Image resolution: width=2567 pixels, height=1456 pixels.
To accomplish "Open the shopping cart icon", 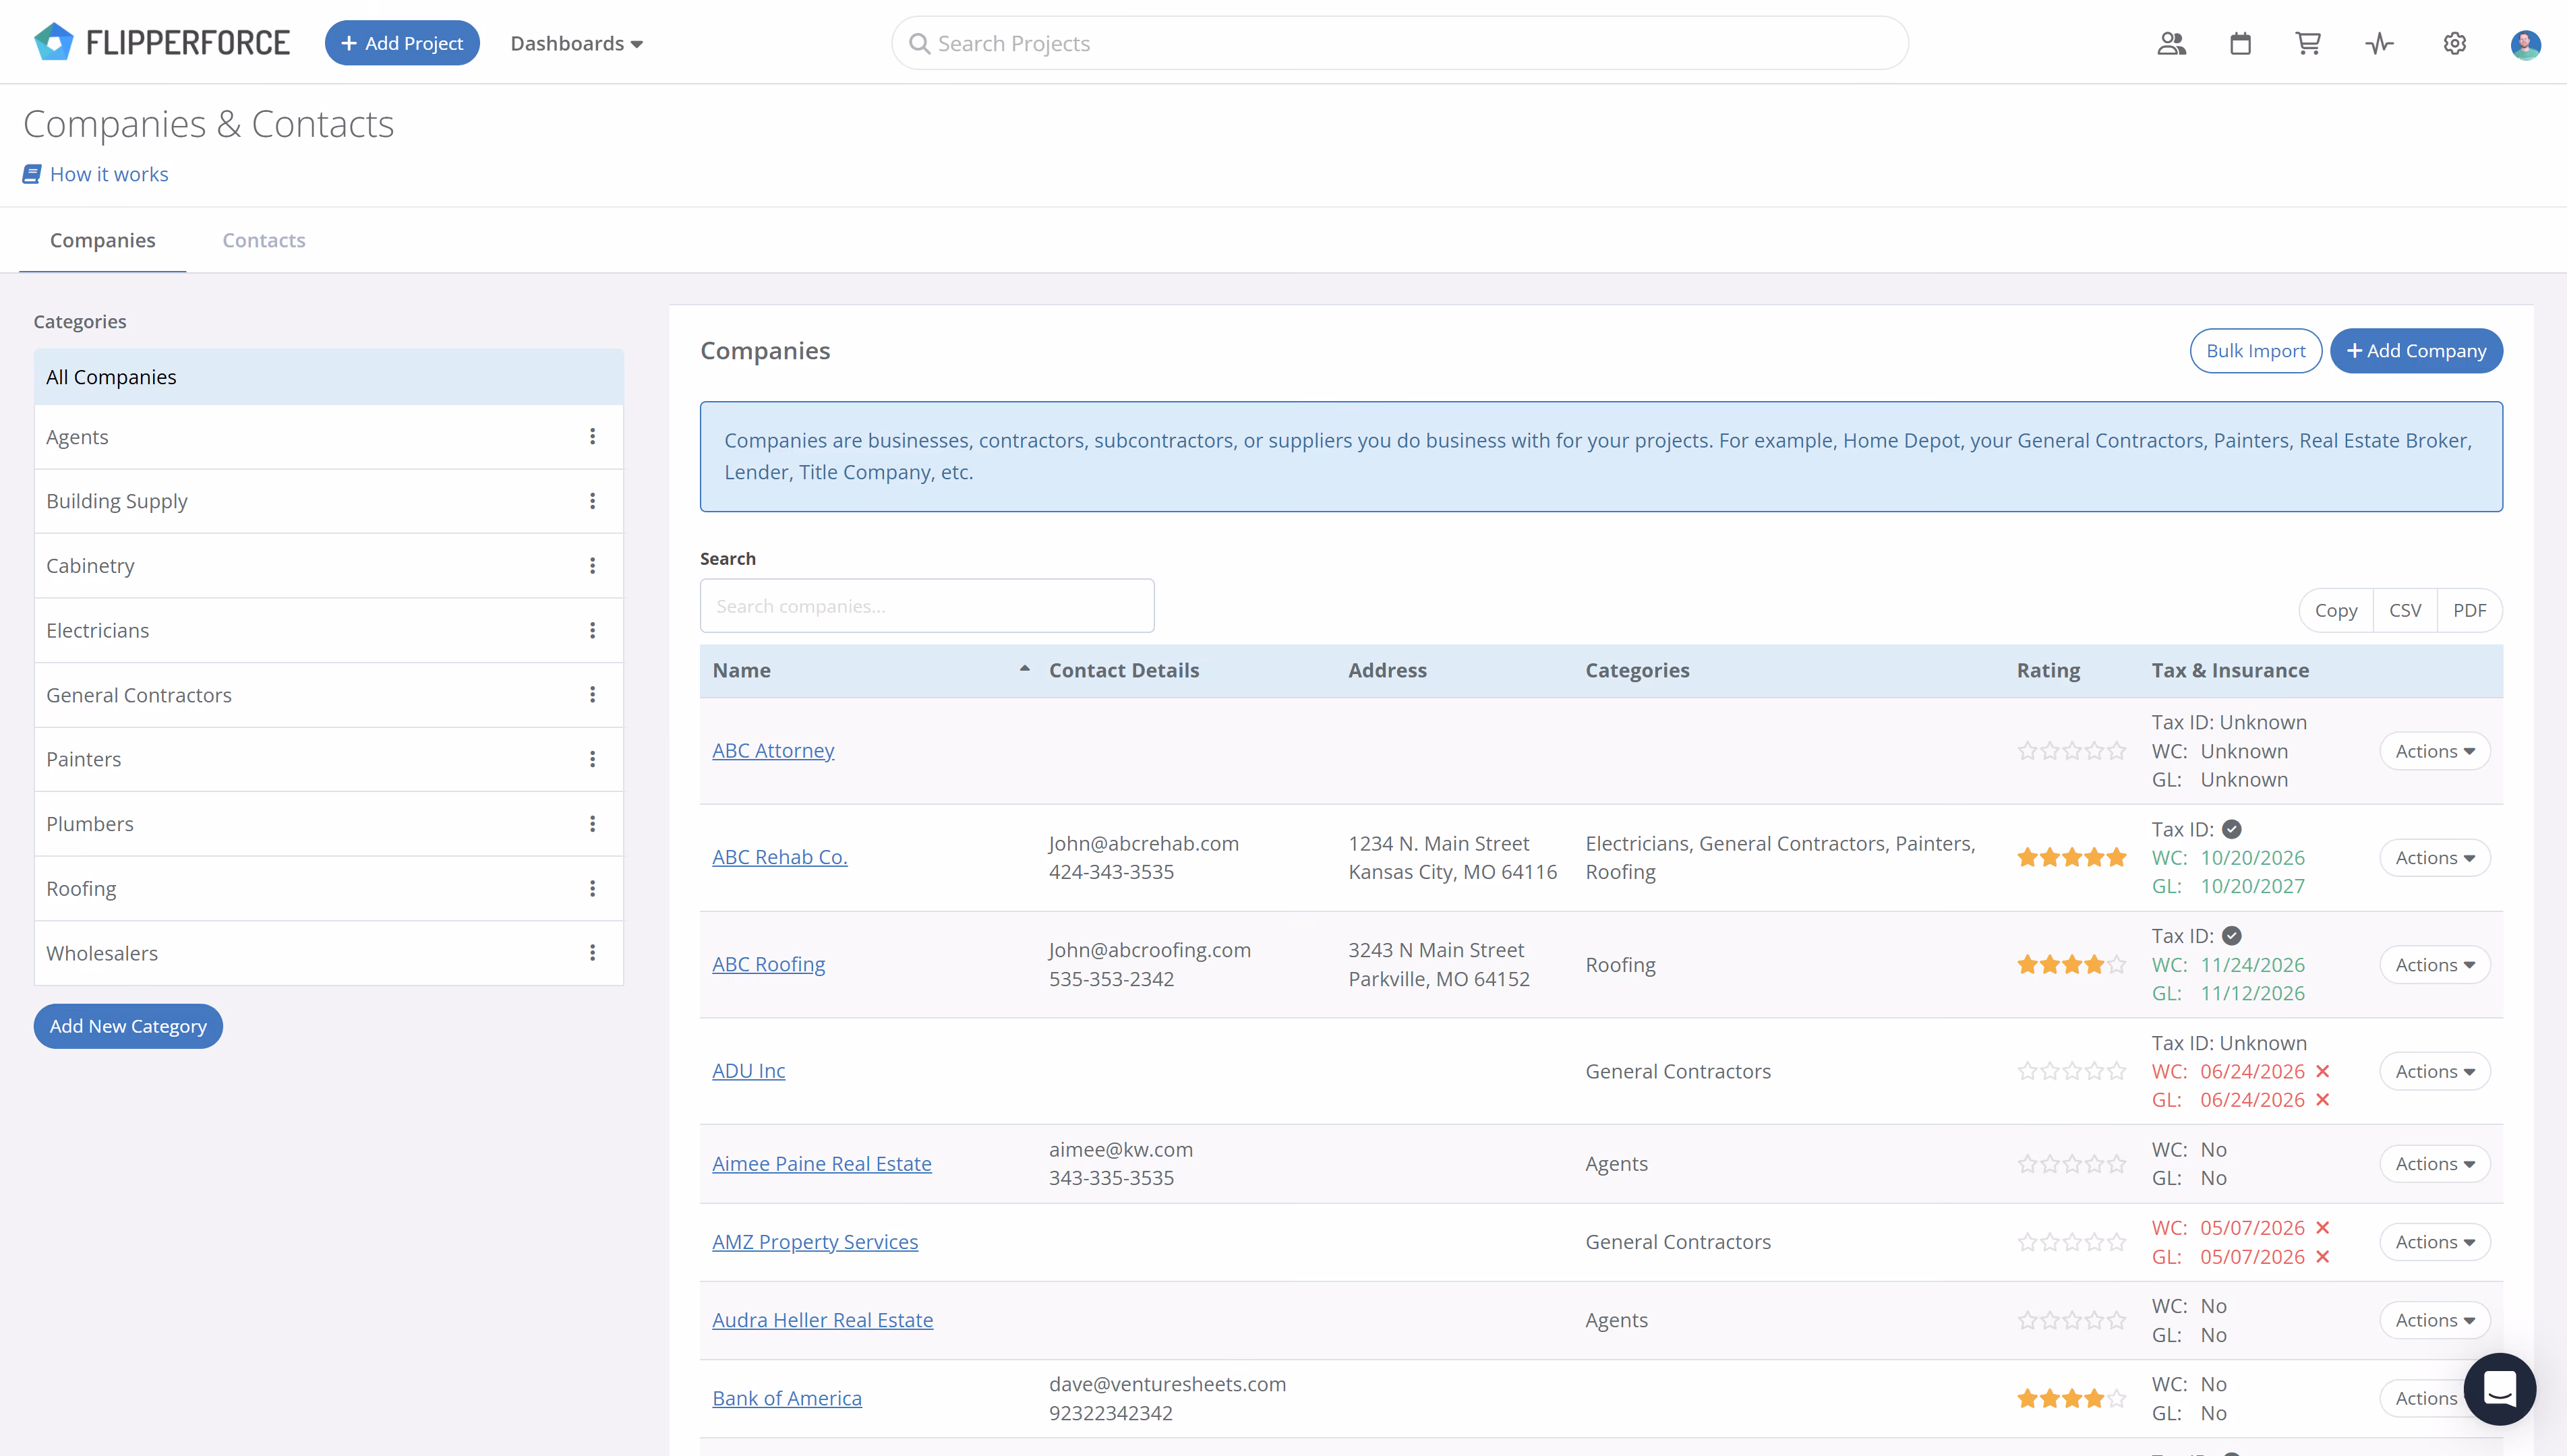I will pyautogui.click(x=2308, y=43).
